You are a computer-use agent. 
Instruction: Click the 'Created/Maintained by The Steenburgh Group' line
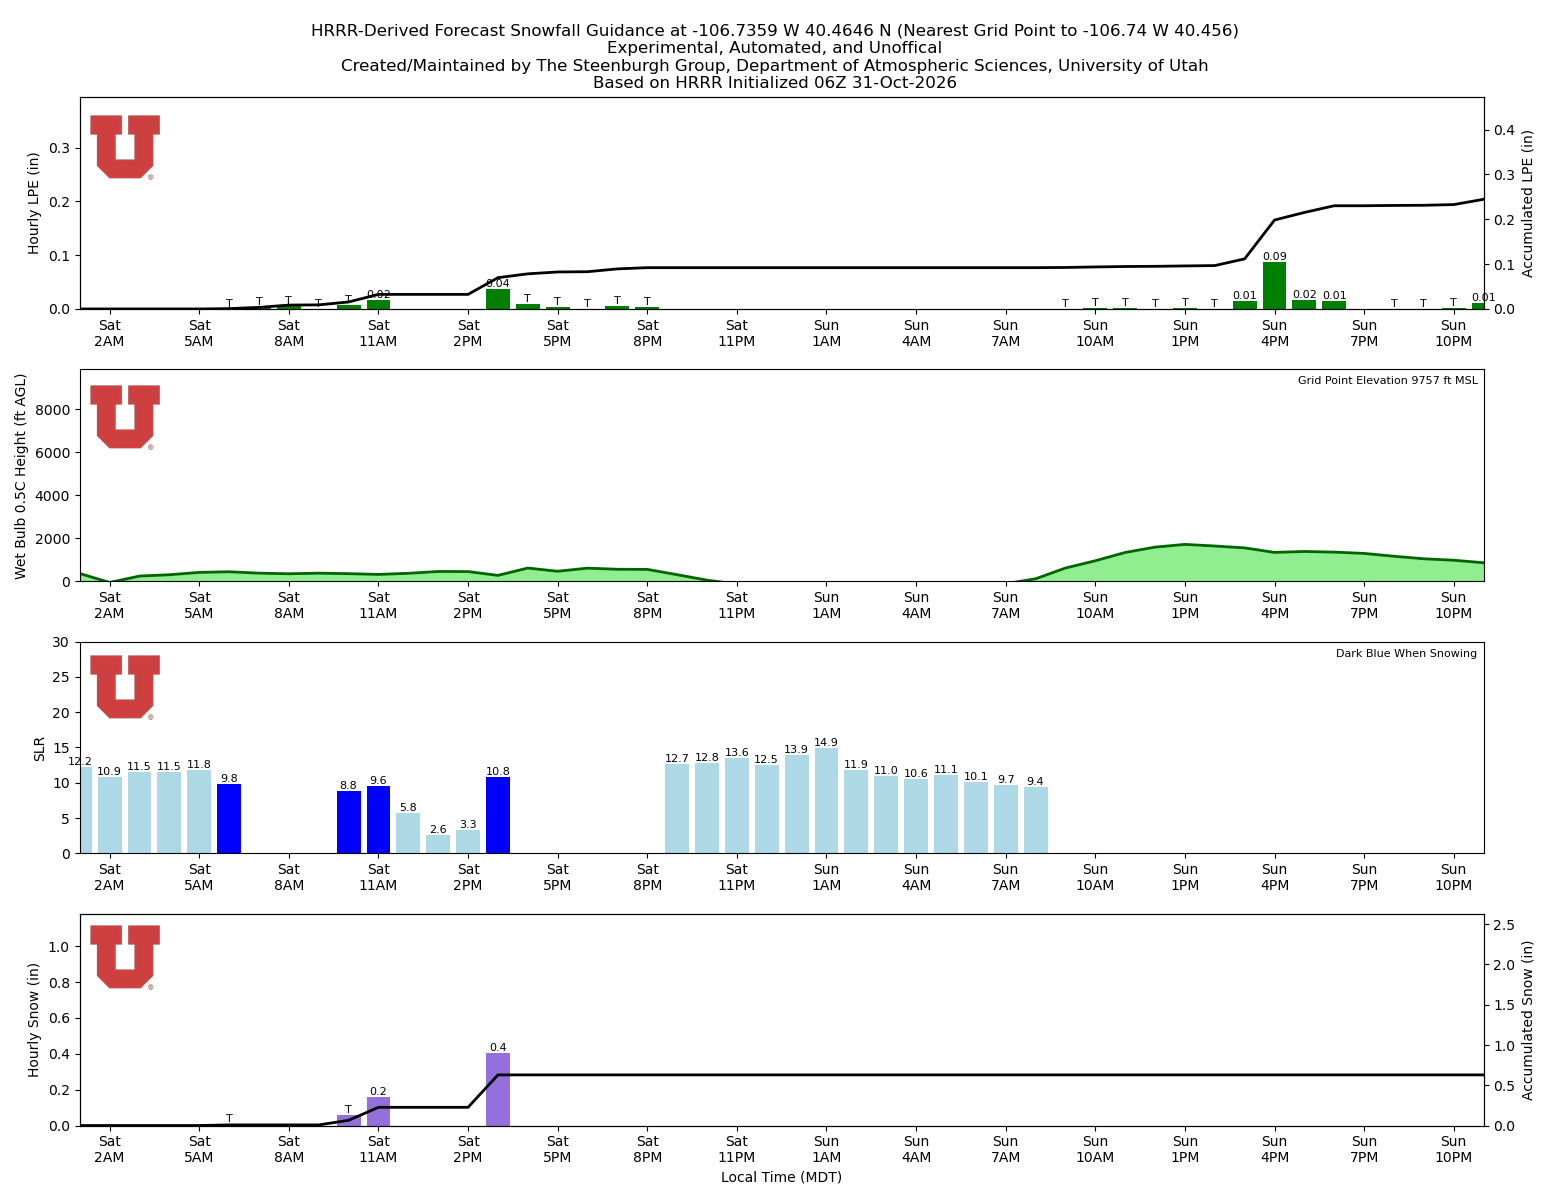click(775, 66)
